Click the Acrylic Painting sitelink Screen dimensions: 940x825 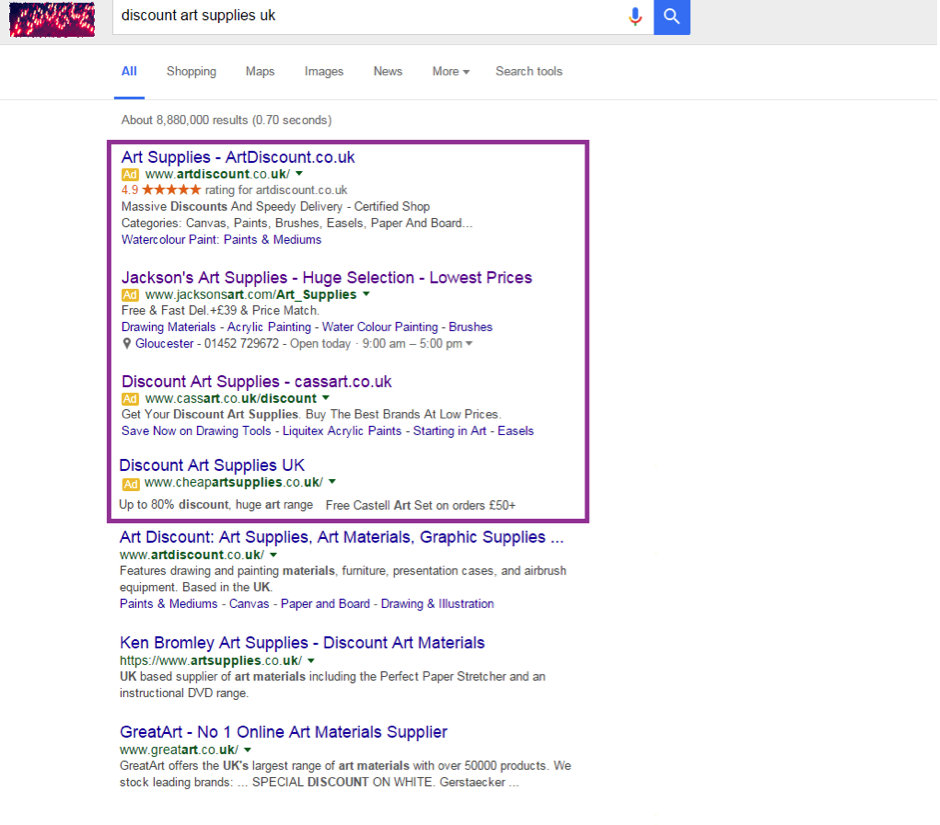coord(269,327)
